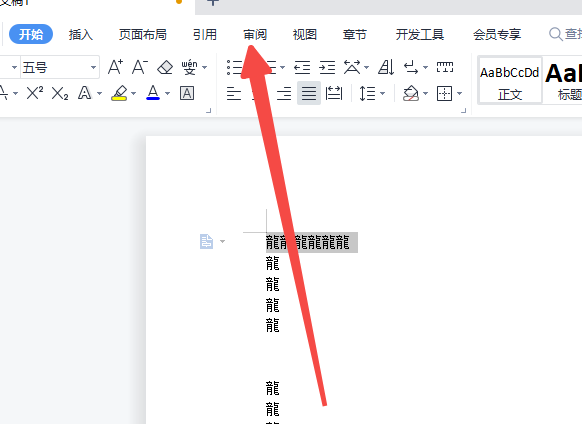Click the increase indent icon
The image size is (582, 424).
pyautogui.click(x=327, y=68)
